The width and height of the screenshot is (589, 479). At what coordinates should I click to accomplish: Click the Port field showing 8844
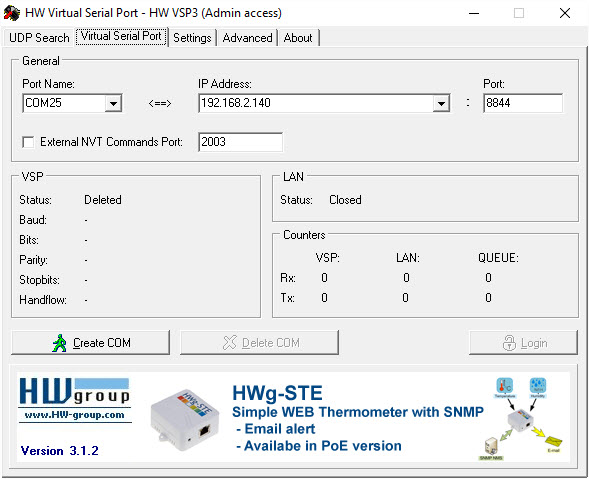523,103
